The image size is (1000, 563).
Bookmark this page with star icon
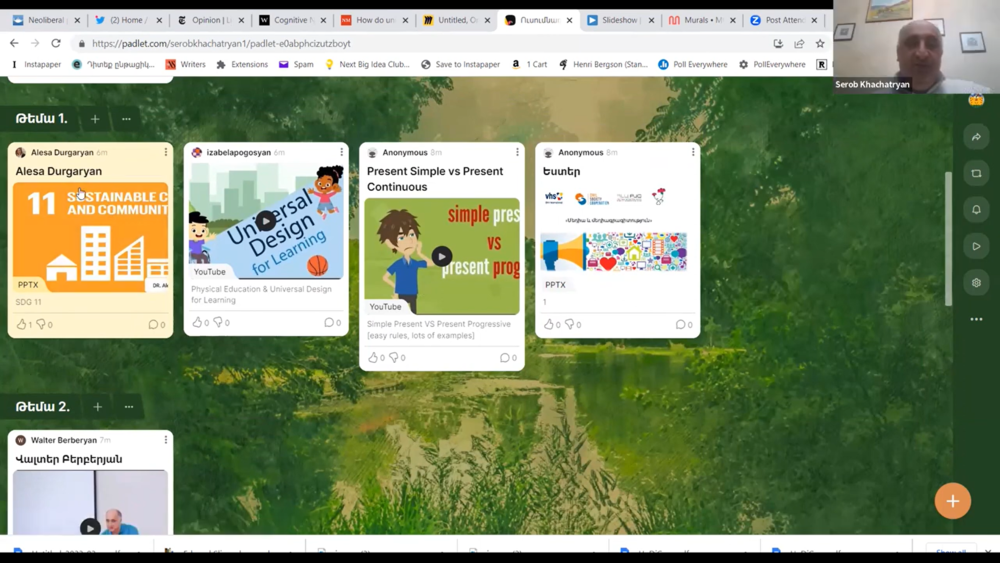click(x=820, y=44)
